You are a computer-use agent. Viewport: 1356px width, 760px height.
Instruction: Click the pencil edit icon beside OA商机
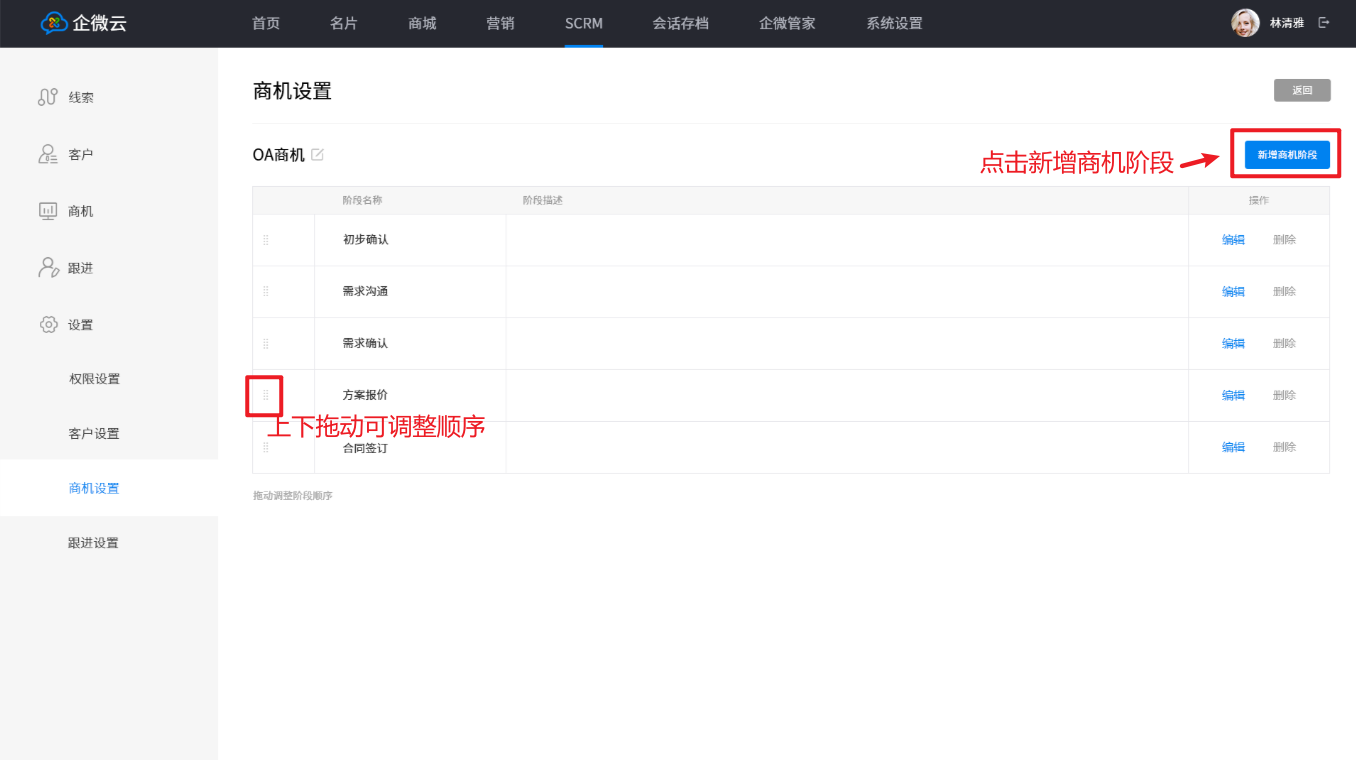pyautogui.click(x=317, y=155)
